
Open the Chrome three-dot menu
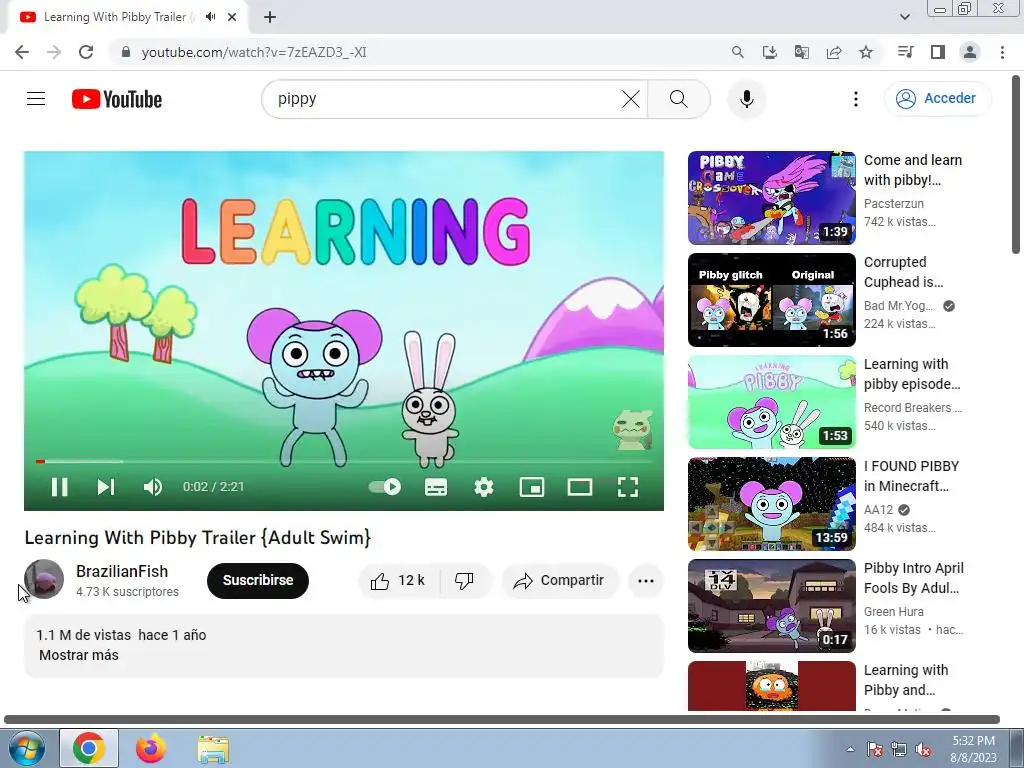1002,52
